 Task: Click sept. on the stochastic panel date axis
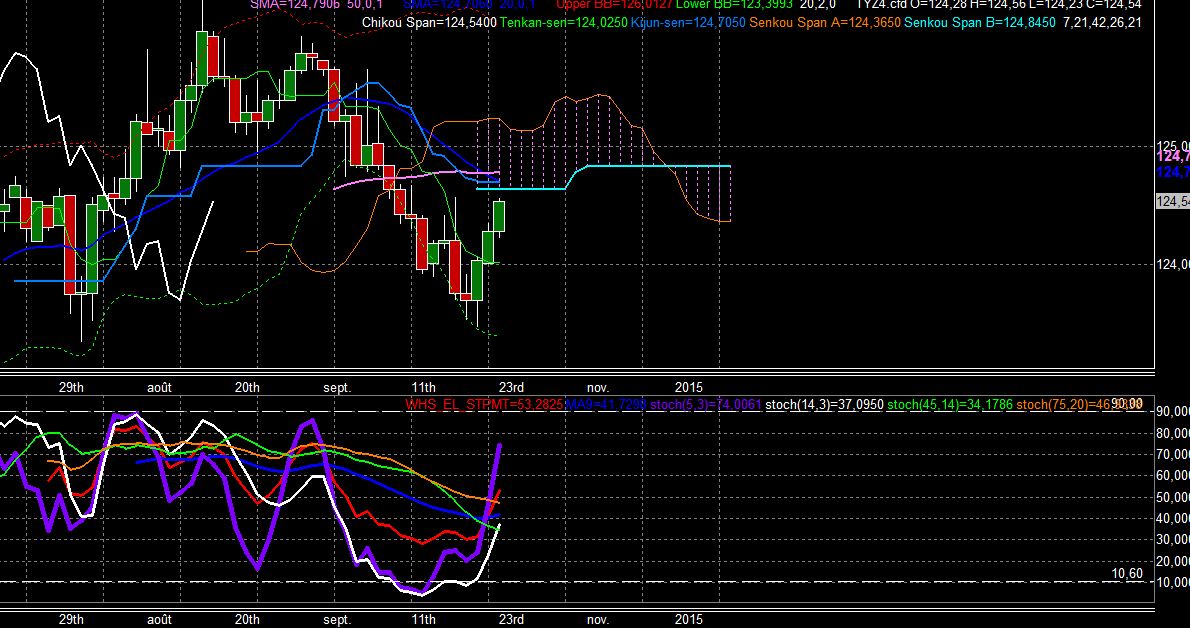pyautogui.click(x=338, y=620)
